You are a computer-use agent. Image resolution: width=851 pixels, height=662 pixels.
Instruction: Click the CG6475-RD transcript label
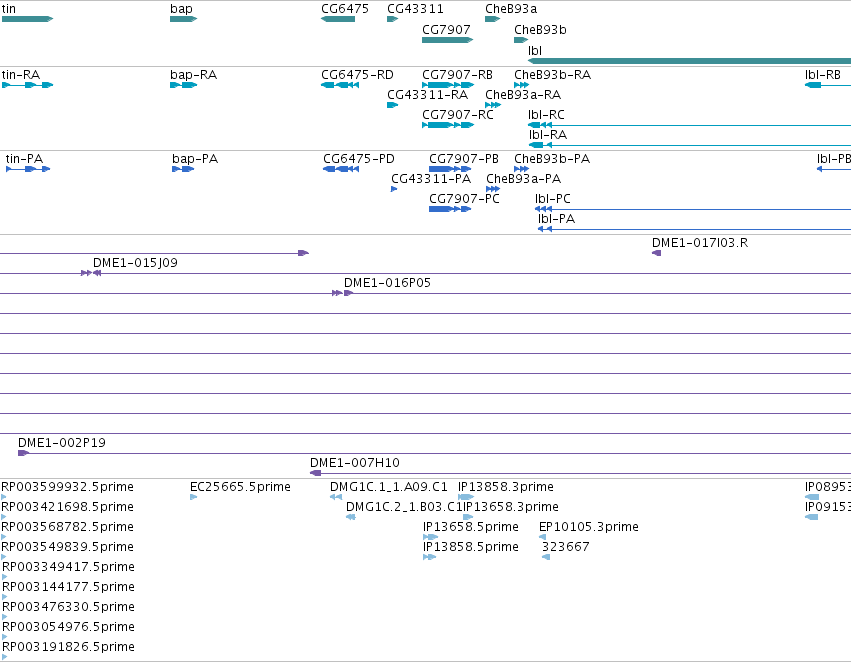coord(357,75)
